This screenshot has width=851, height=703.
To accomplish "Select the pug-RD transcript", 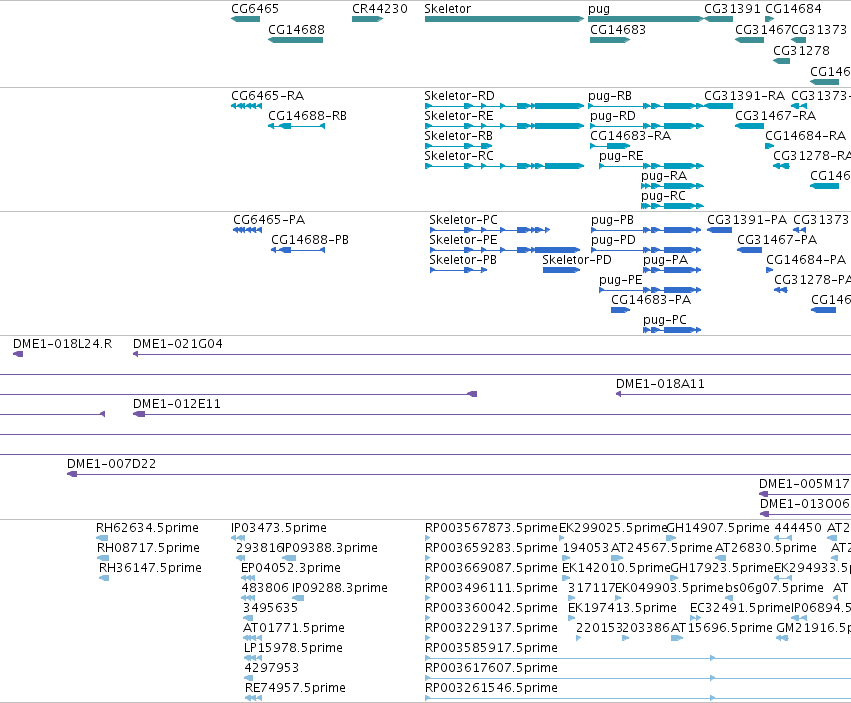I will 647,126.
